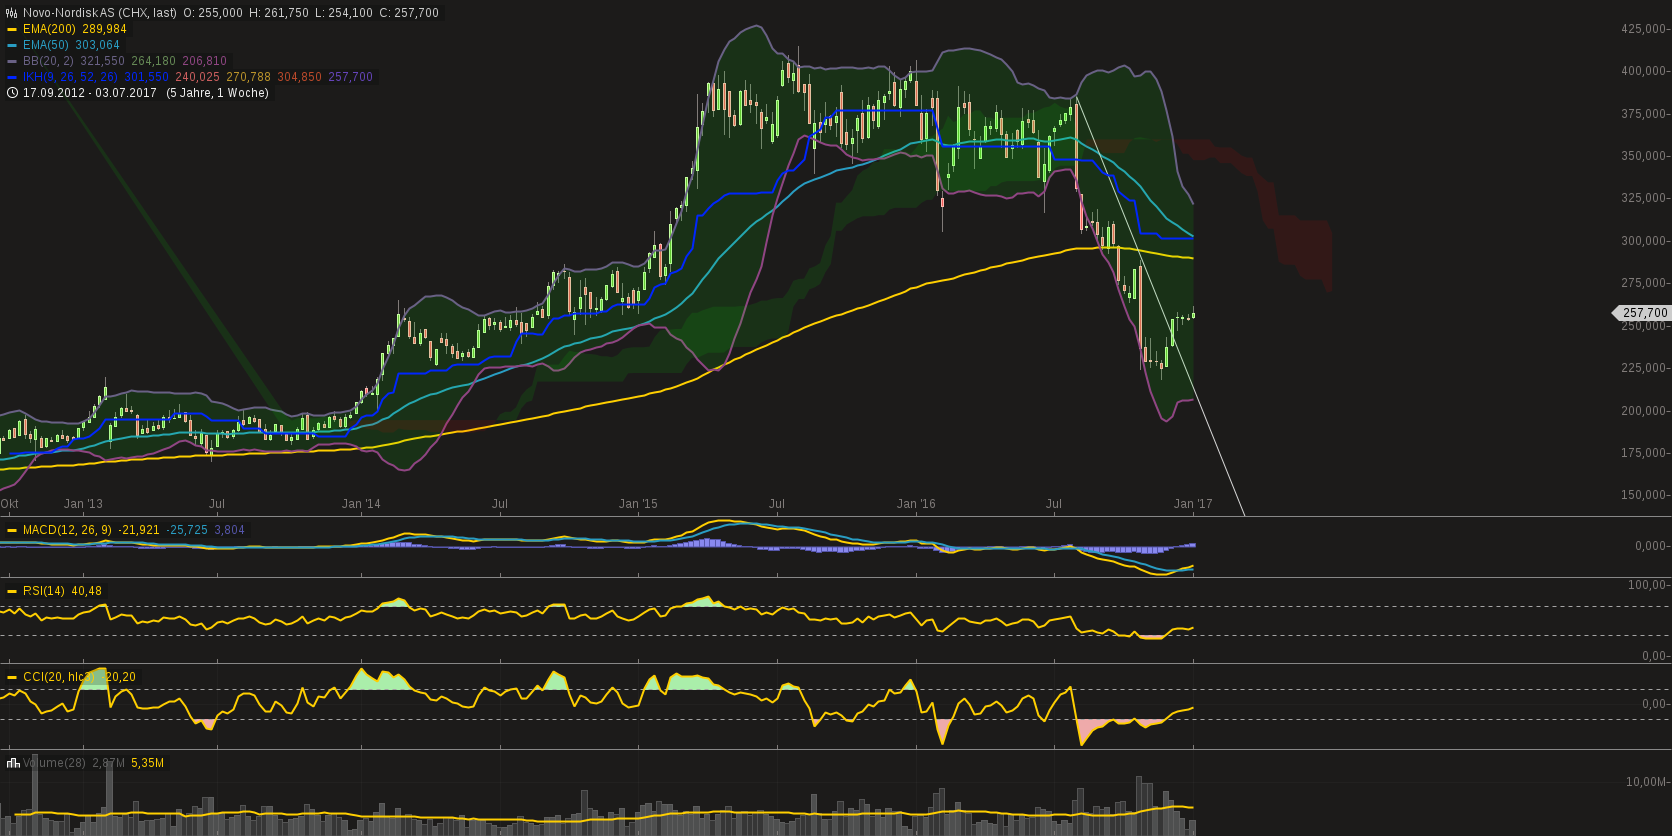1672x836 pixels.
Task: Click the low price value L: 254,100
Action: [x=344, y=13]
